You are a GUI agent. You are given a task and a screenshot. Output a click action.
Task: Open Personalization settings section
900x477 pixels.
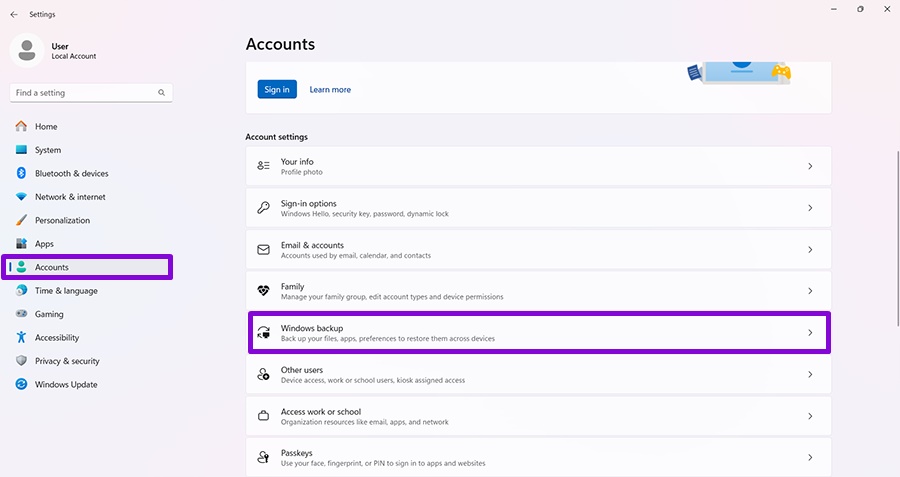tap(63, 220)
